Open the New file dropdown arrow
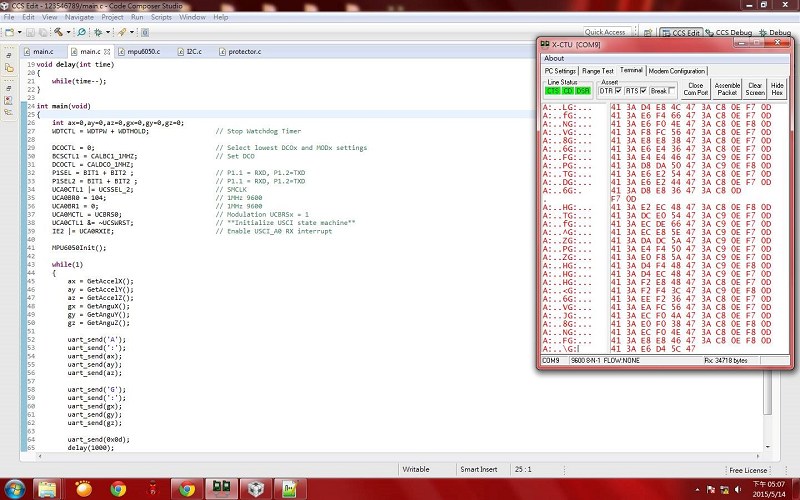800x500 pixels. pyautogui.click(x=19, y=32)
